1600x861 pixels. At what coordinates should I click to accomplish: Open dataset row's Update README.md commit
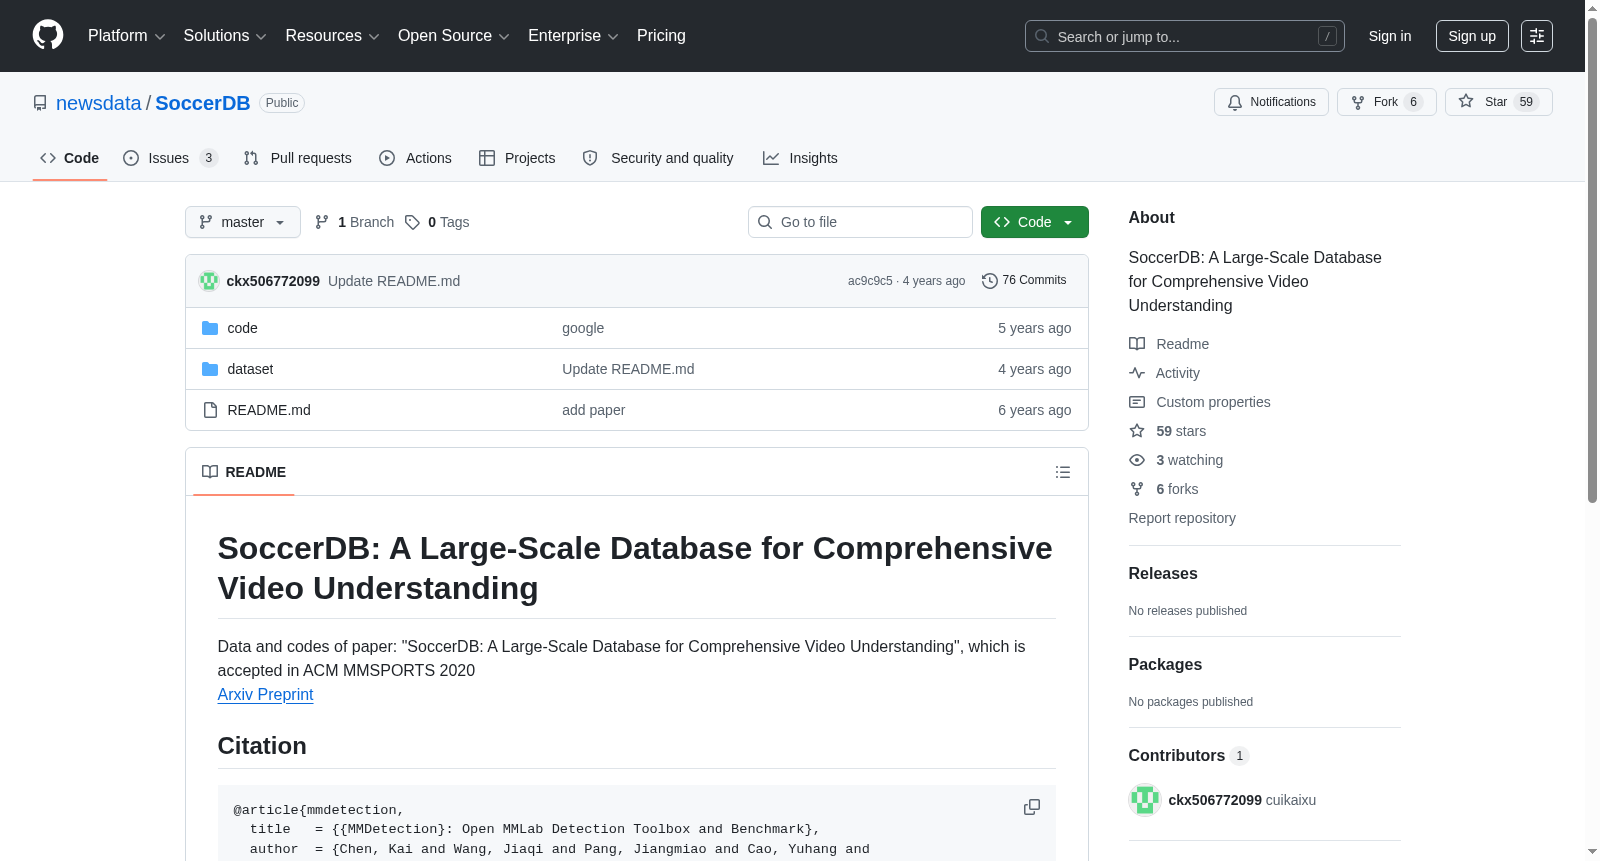tap(628, 369)
